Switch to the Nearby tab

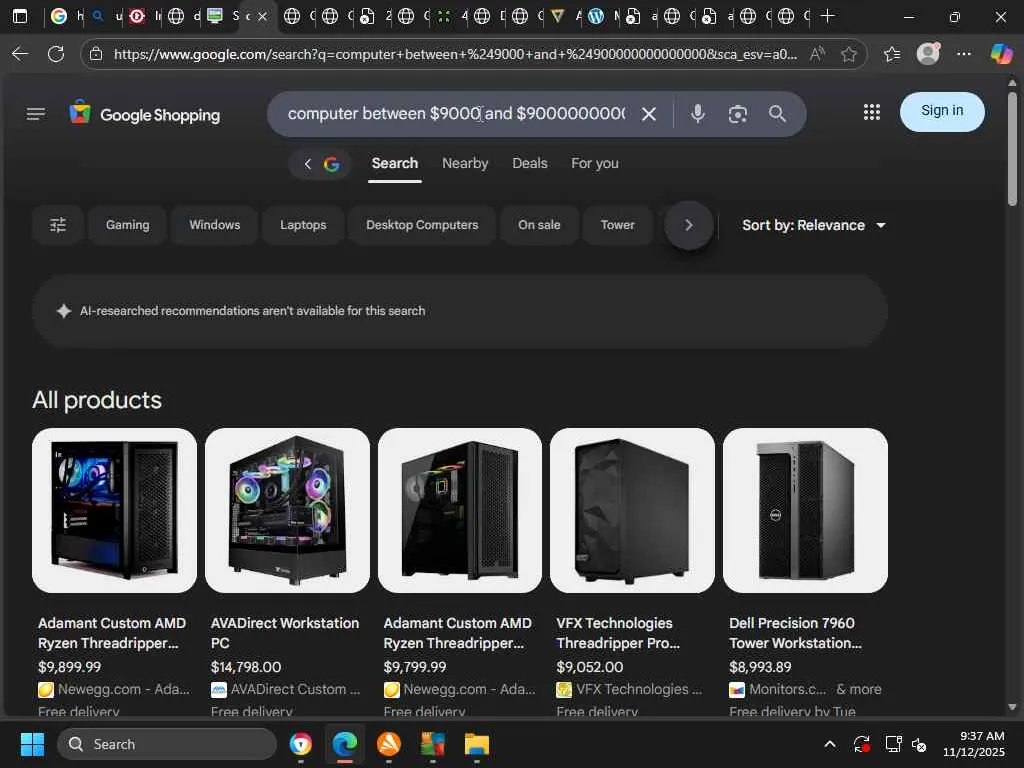[x=465, y=163]
